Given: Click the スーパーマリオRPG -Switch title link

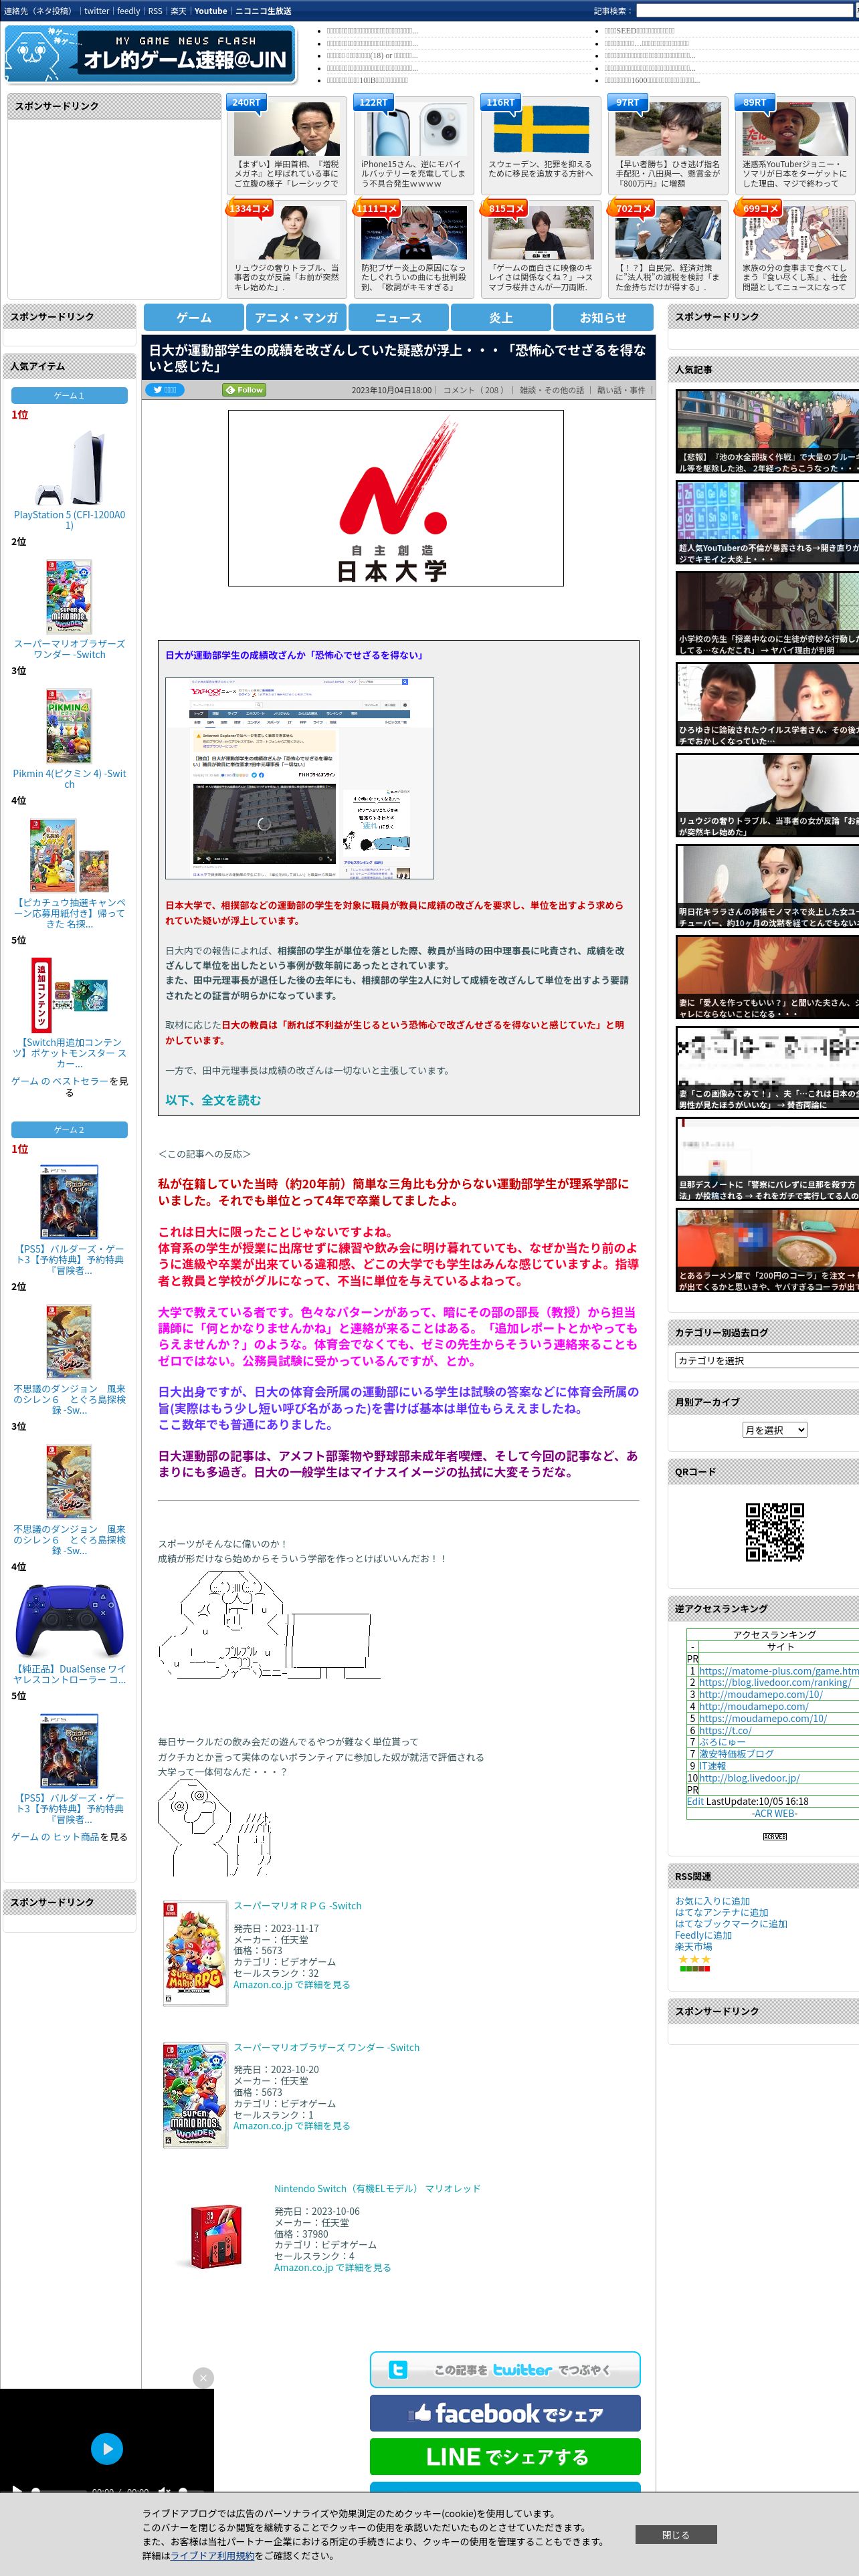Looking at the screenshot, I should click(297, 1906).
